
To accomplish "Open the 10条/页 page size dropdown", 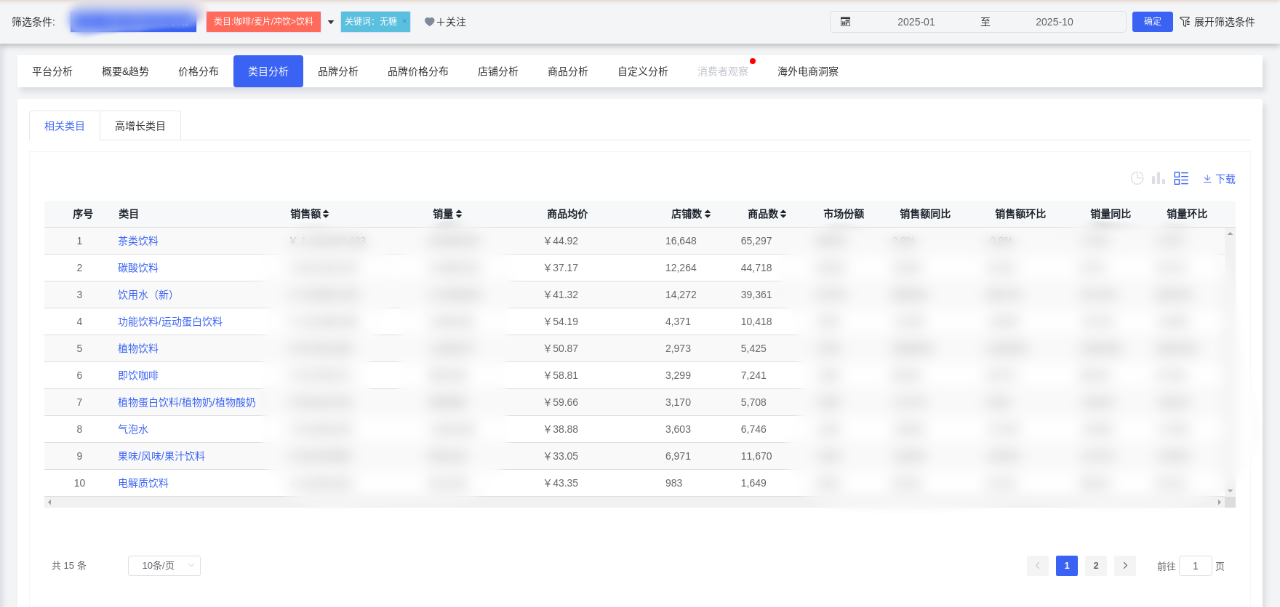I will (164, 566).
